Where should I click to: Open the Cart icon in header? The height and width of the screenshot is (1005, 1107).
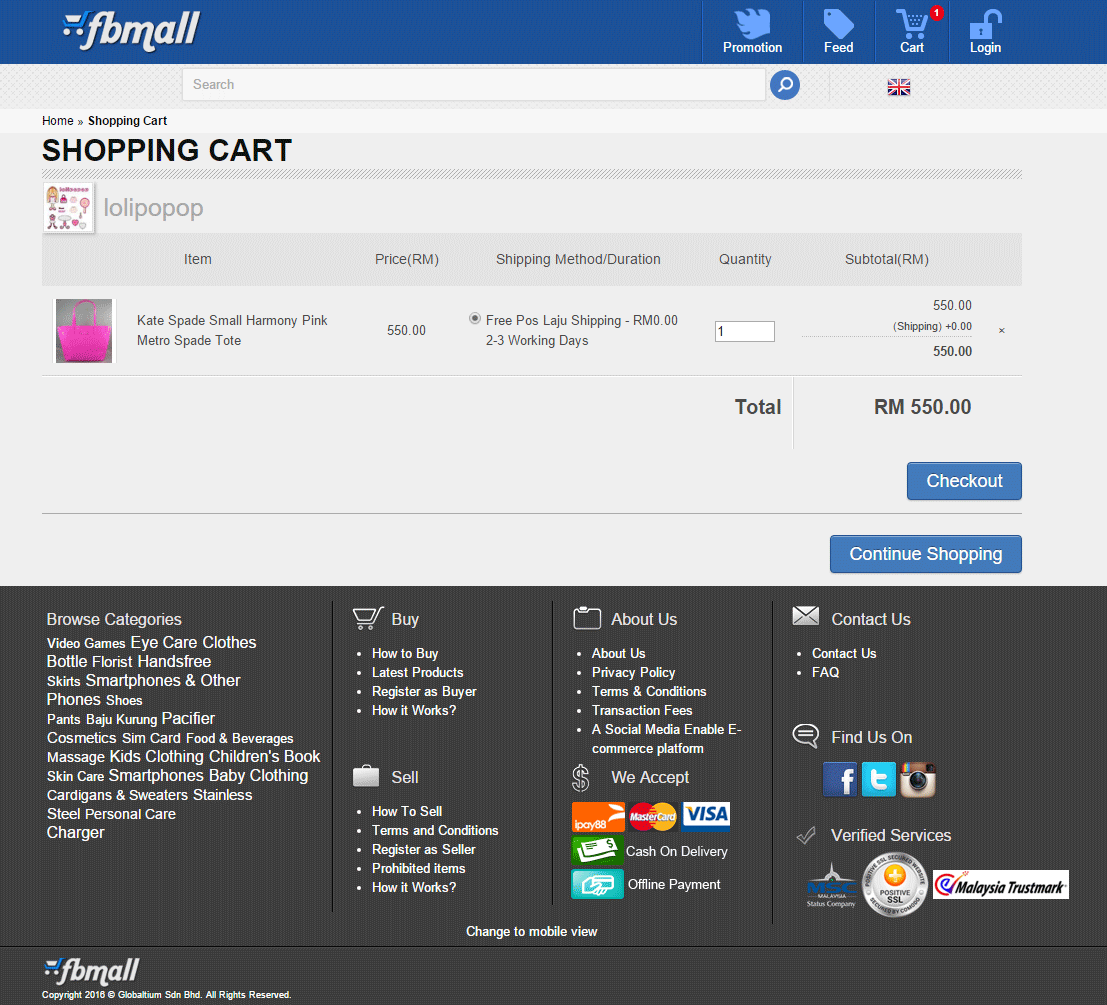click(911, 24)
